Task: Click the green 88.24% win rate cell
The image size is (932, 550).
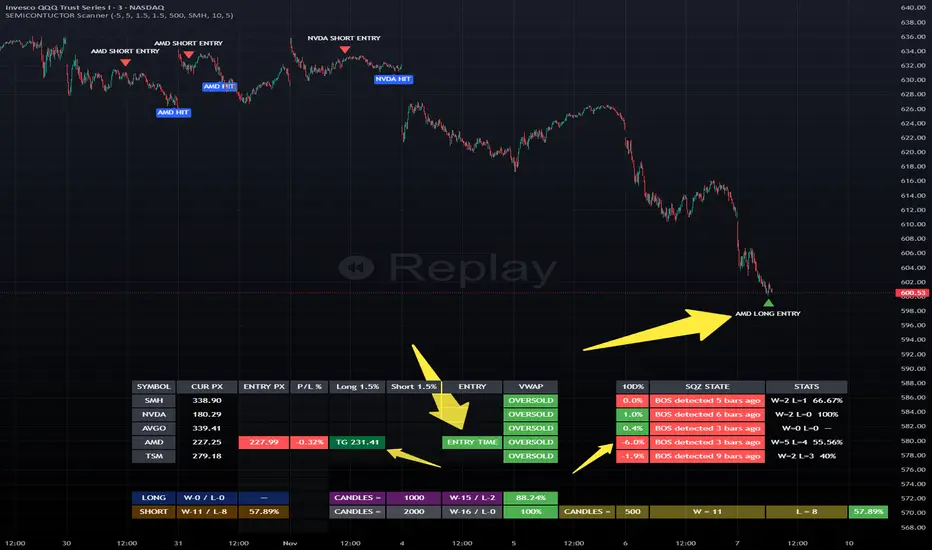Action: (530, 498)
